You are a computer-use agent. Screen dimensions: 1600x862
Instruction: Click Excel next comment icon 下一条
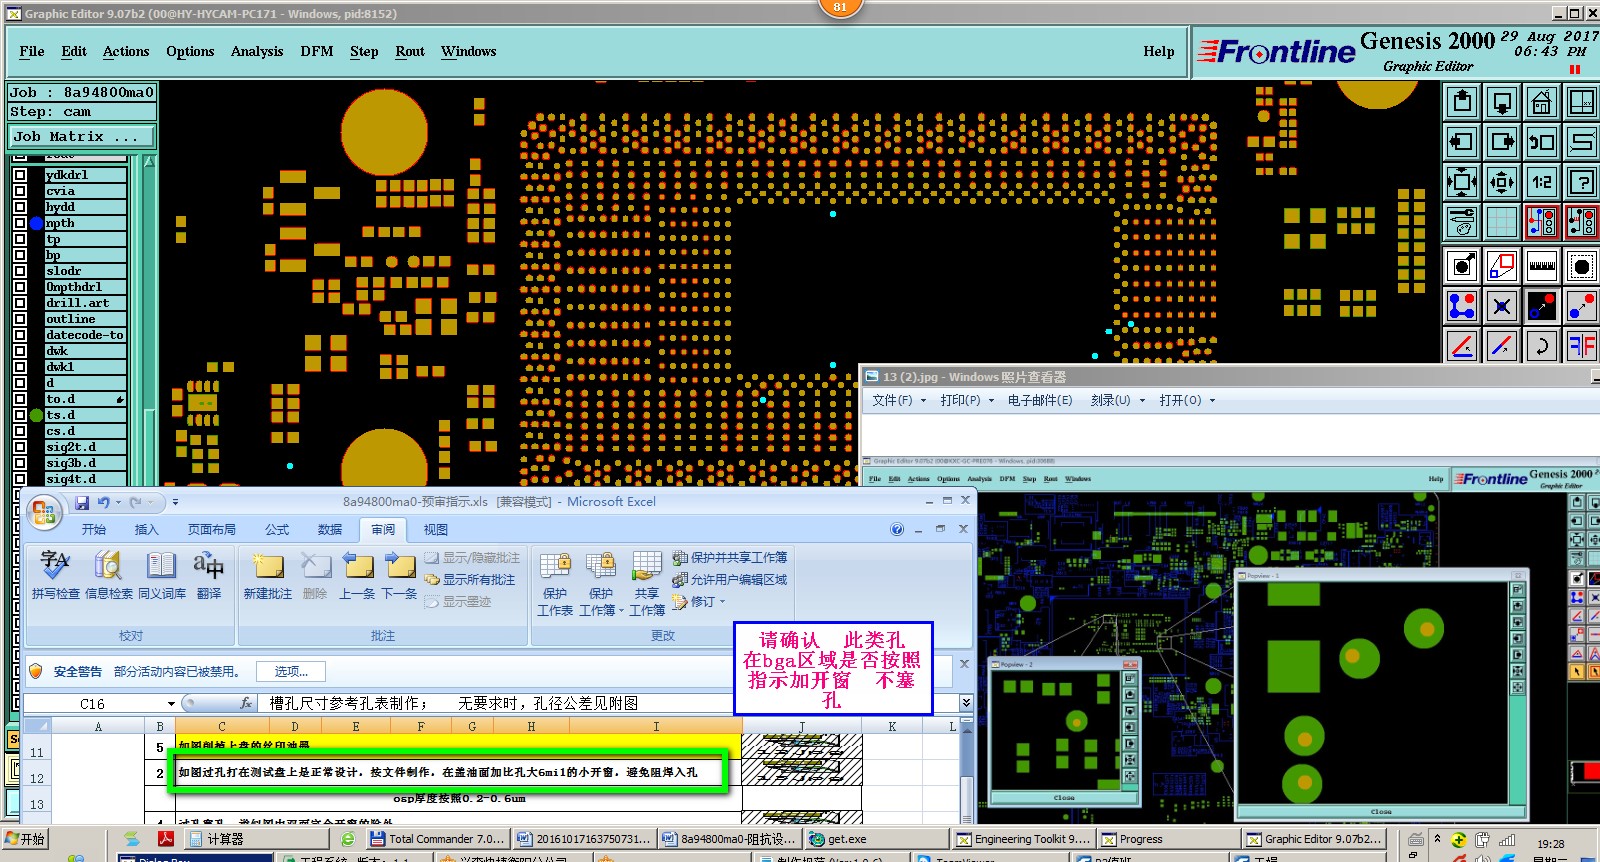click(399, 575)
